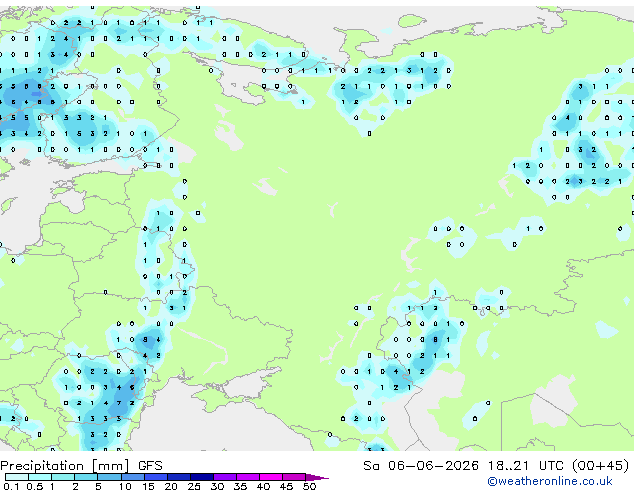Click the 45–50 mm legend color swatch
Screen dimensions: 634x490
[294, 477]
